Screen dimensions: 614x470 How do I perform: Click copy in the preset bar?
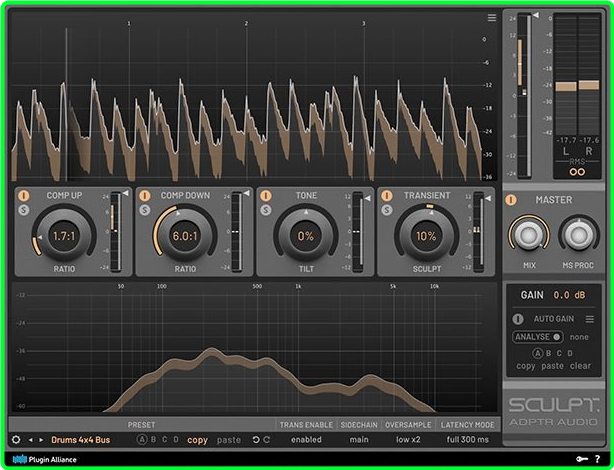click(197, 440)
